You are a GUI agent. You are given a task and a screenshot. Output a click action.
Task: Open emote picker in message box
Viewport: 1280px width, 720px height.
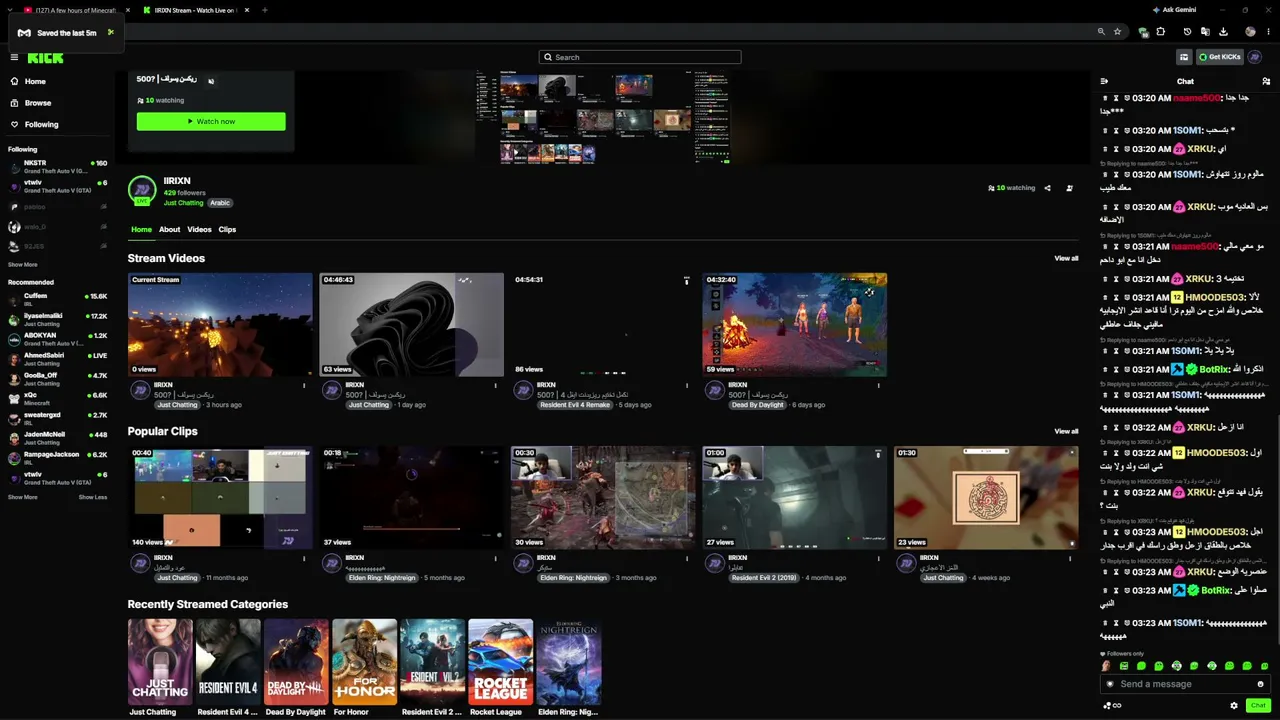[1260, 684]
